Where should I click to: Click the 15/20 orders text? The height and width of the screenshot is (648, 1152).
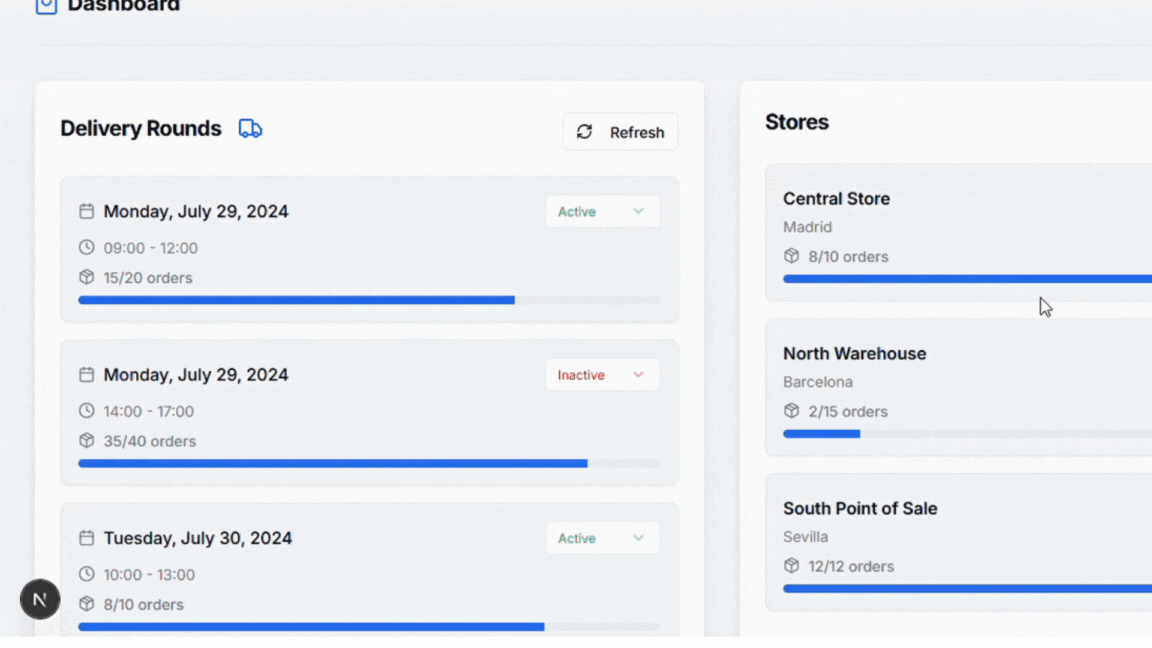coord(148,278)
